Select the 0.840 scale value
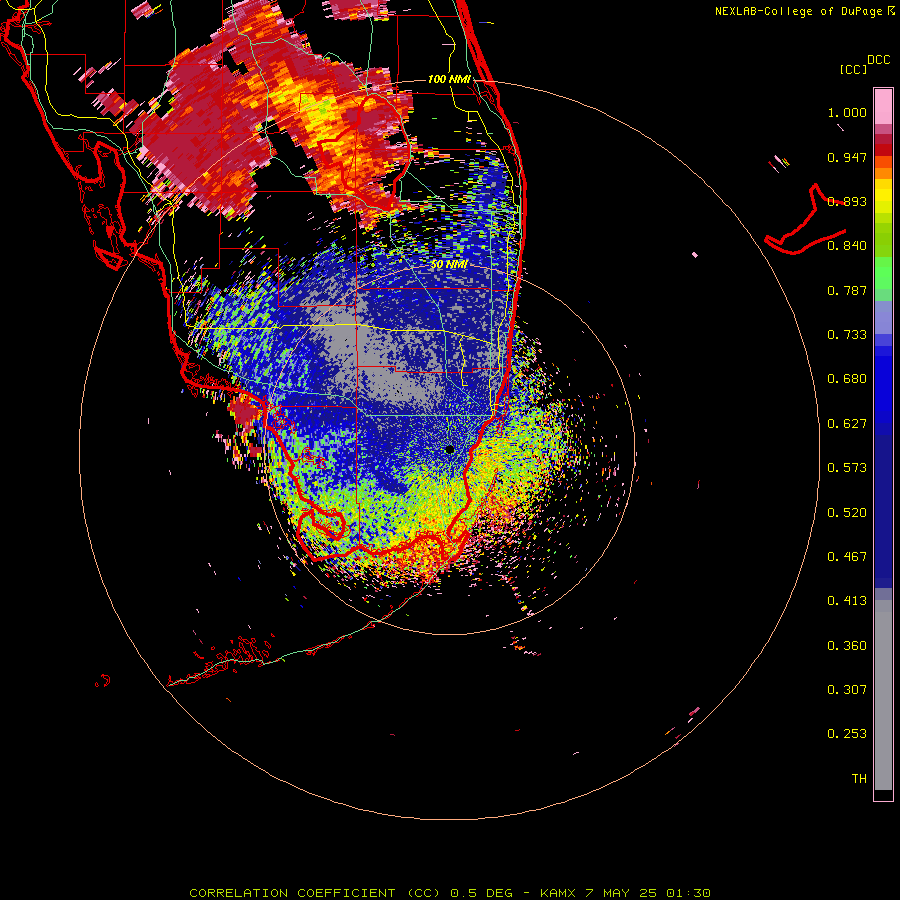The width and height of the screenshot is (900, 900). click(847, 246)
